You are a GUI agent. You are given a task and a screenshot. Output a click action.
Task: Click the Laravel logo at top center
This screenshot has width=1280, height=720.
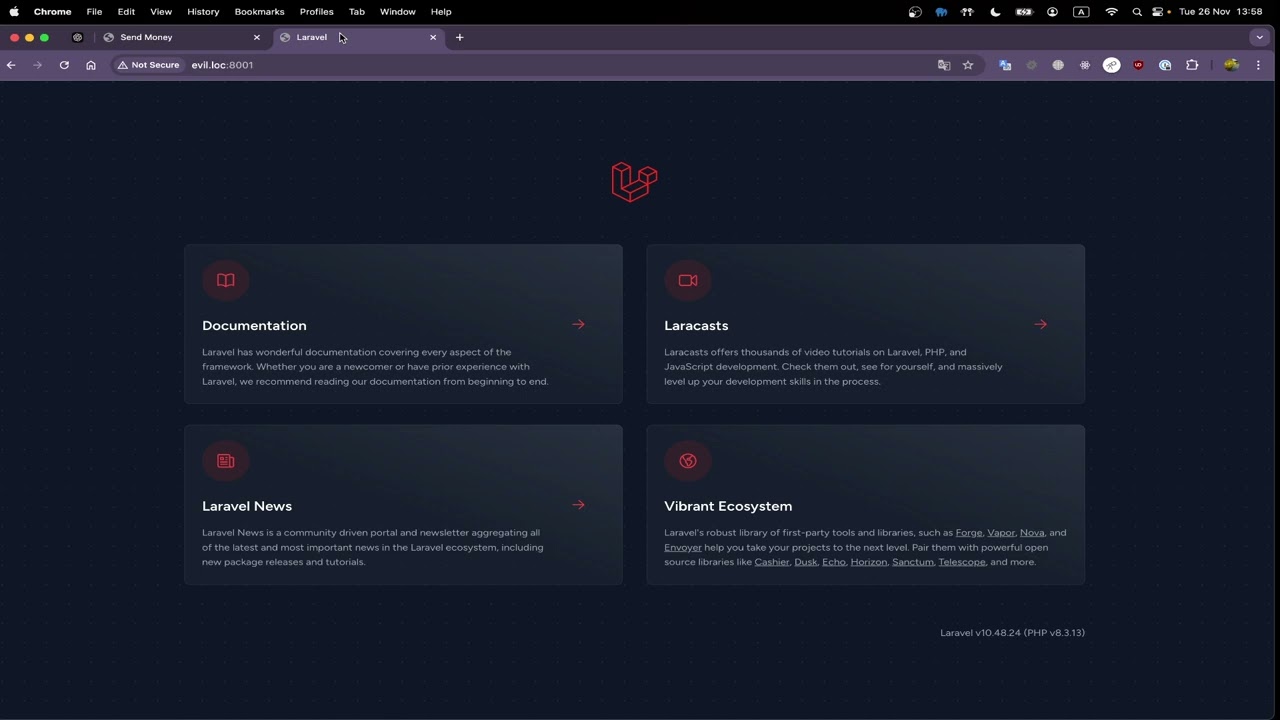tap(634, 182)
